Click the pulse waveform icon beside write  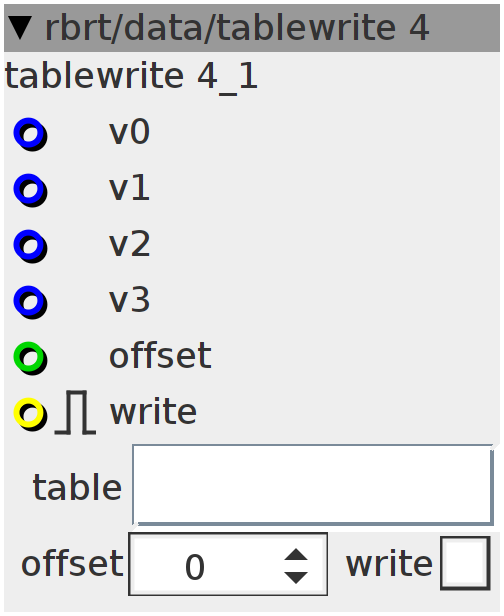[75, 412]
